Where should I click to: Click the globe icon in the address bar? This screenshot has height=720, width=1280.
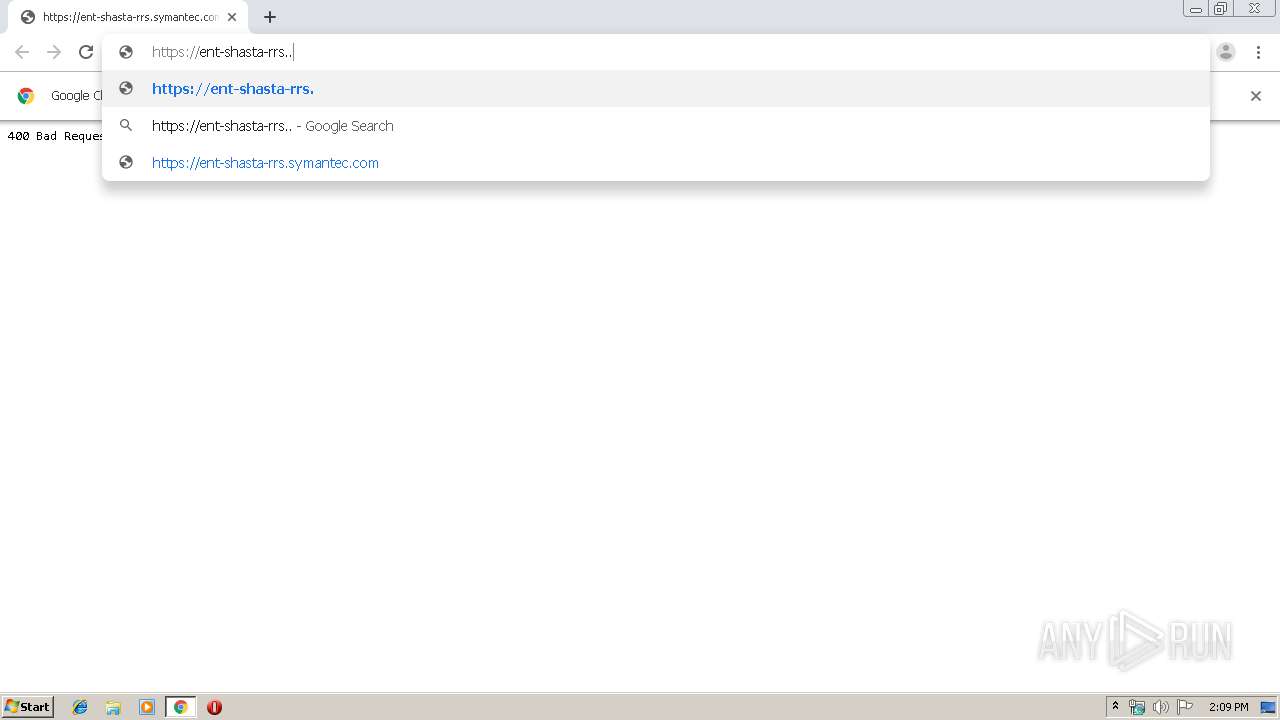coord(126,52)
